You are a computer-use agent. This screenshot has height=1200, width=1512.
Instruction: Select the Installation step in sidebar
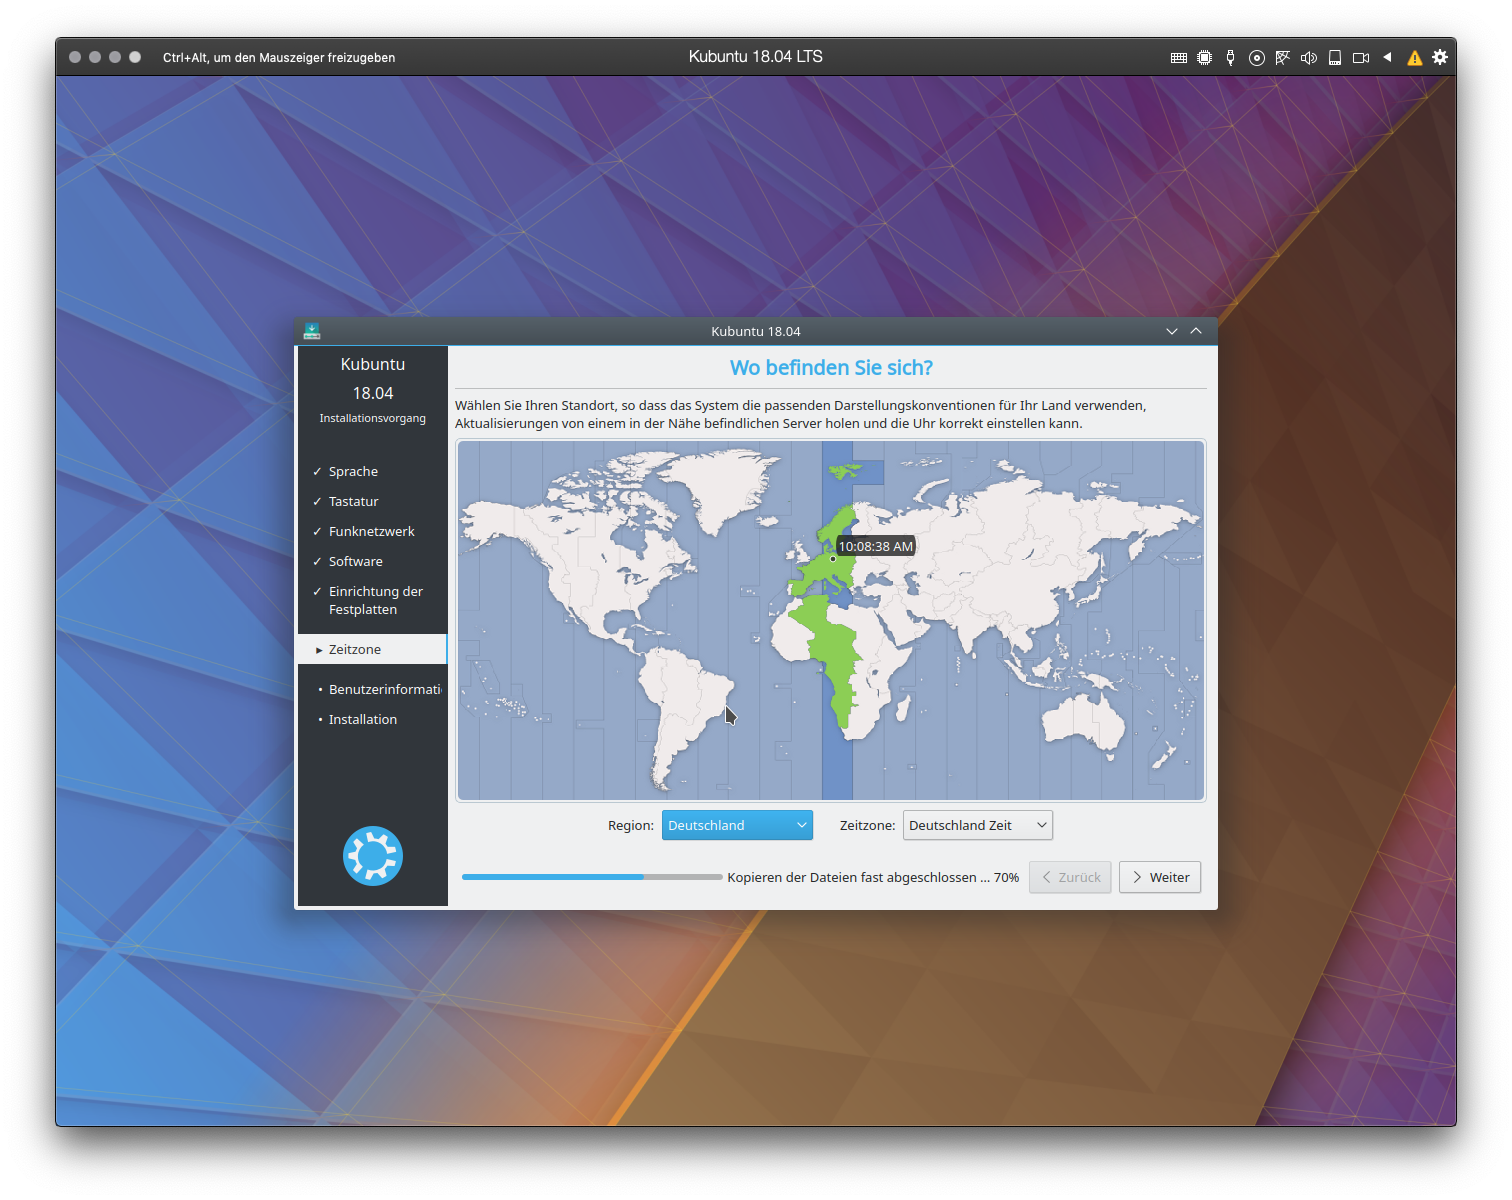coord(362,719)
